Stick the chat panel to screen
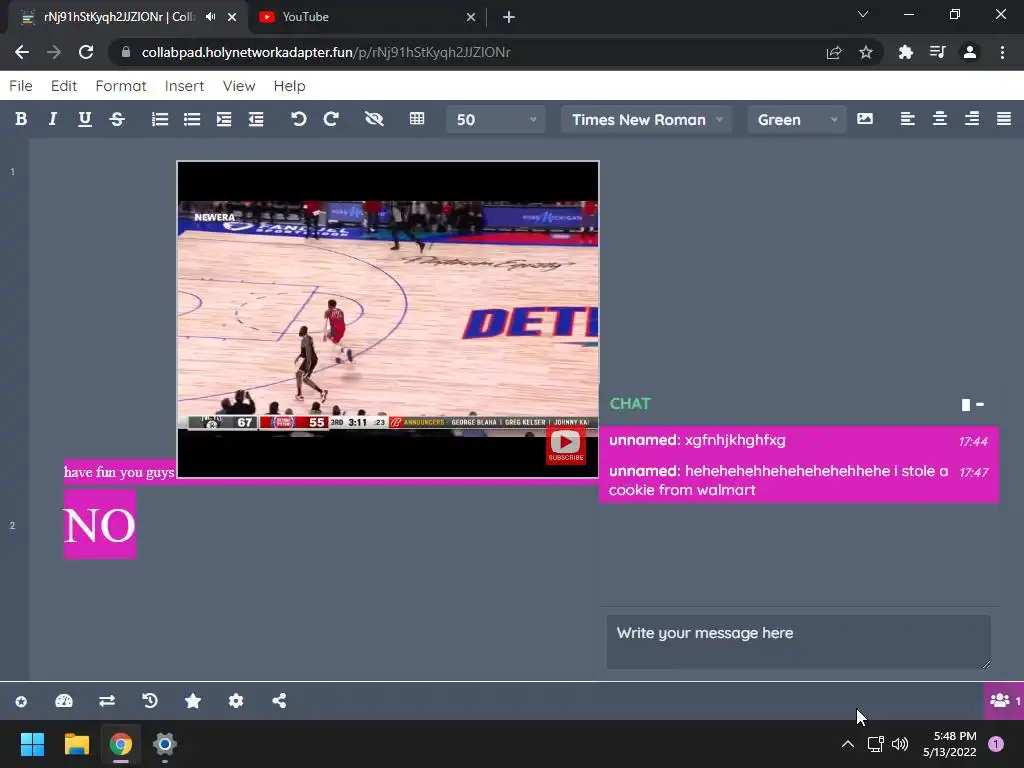The image size is (1024, 768). pos(966,405)
